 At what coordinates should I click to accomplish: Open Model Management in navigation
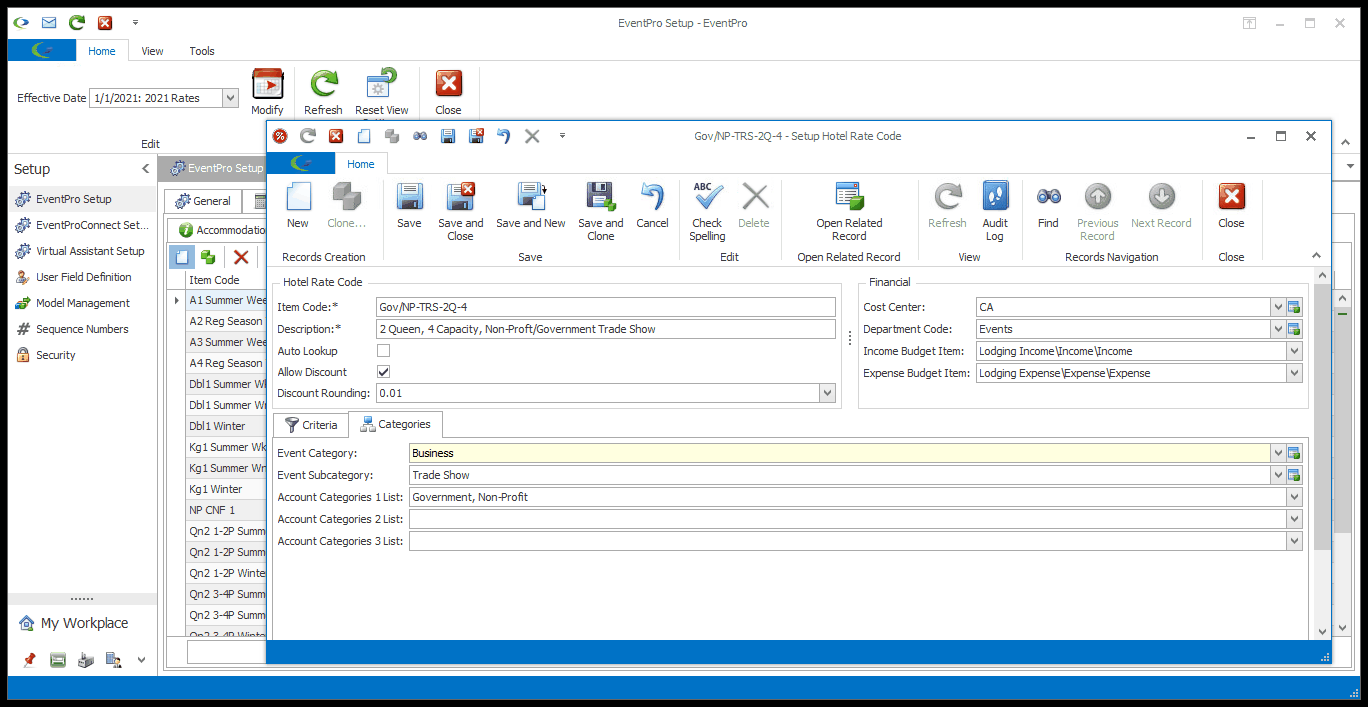tap(82, 303)
